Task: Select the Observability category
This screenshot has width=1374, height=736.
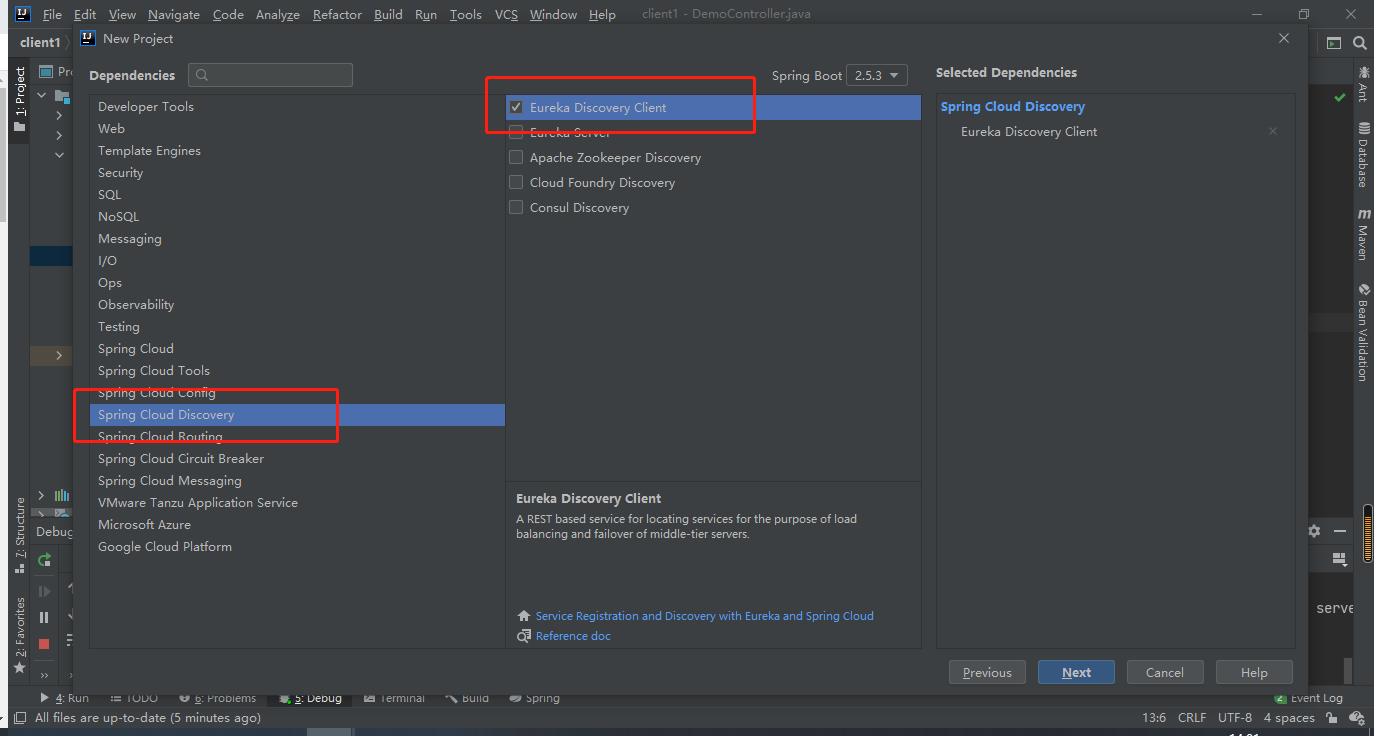Action: click(297, 305)
